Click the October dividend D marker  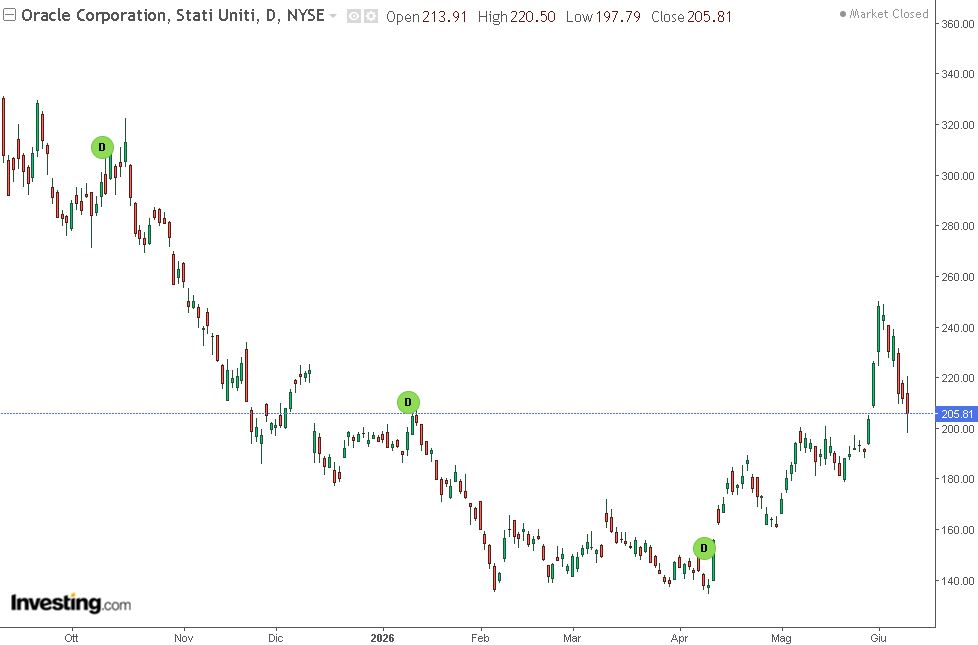click(102, 148)
